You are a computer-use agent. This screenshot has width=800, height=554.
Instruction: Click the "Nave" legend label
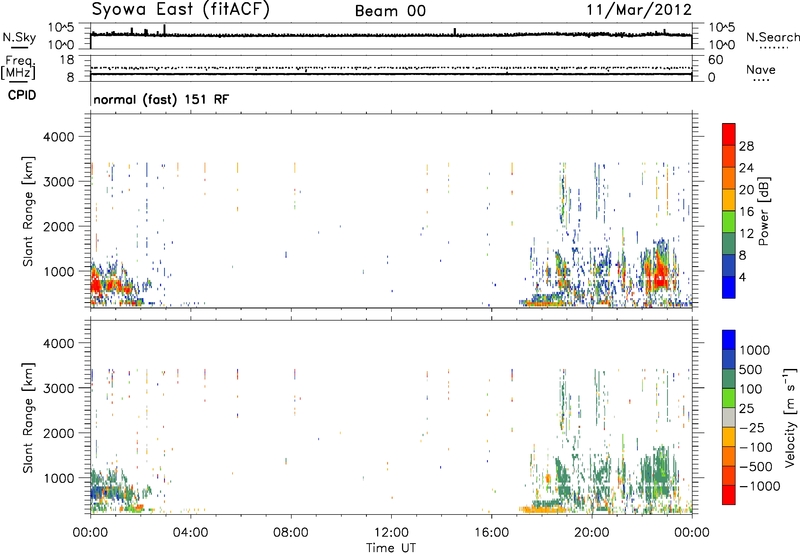pyautogui.click(x=761, y=69)
